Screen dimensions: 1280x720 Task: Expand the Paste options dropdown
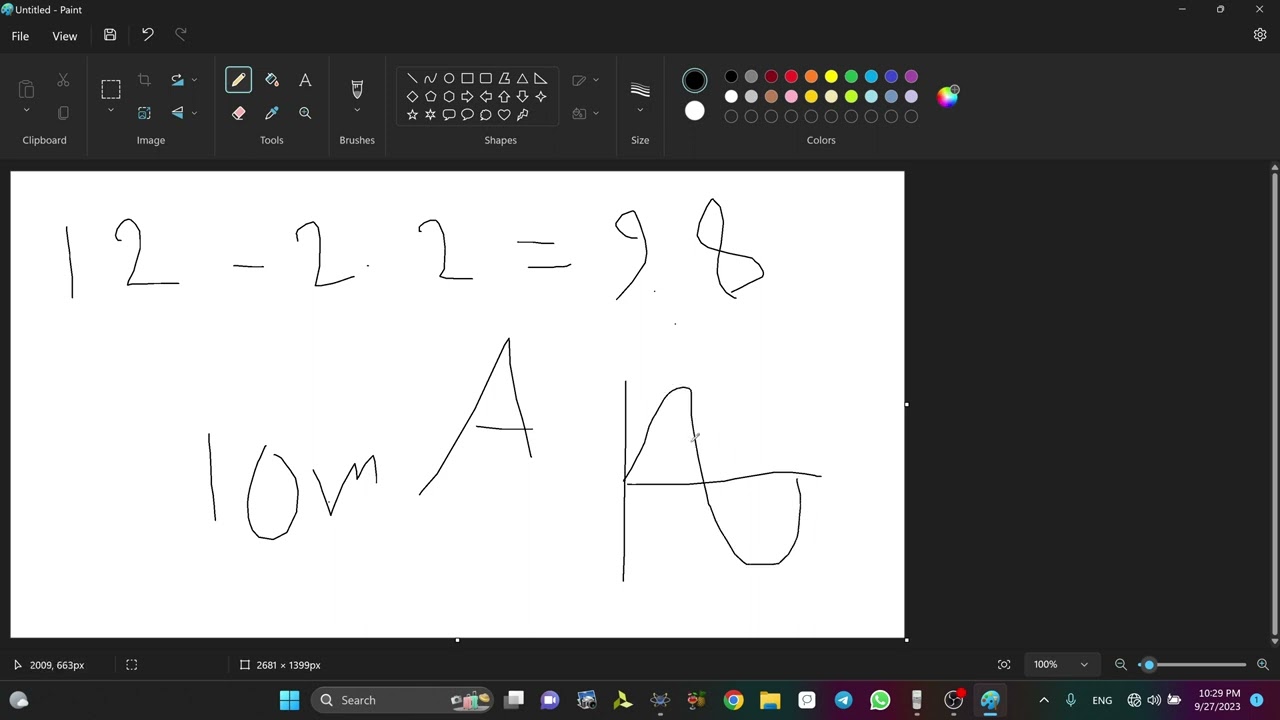click(x=27, y=111)
